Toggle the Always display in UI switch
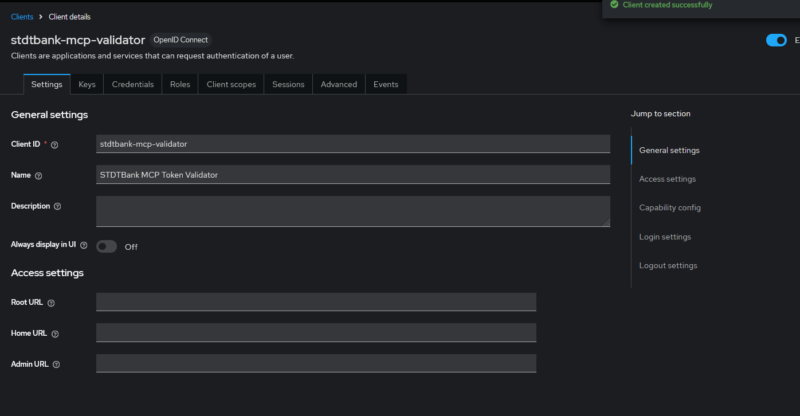Image resolution: width=800 pixels, height=416 pixels. [107, 247]
